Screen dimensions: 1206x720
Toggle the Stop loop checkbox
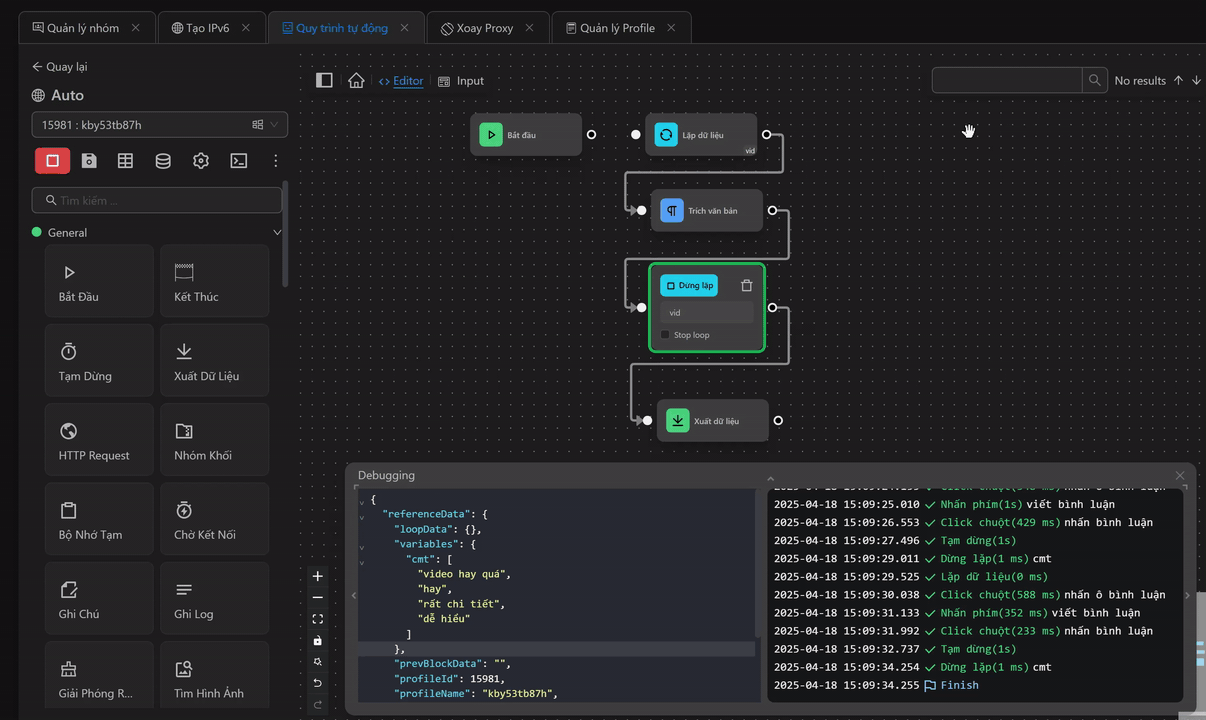coord(665,335)
